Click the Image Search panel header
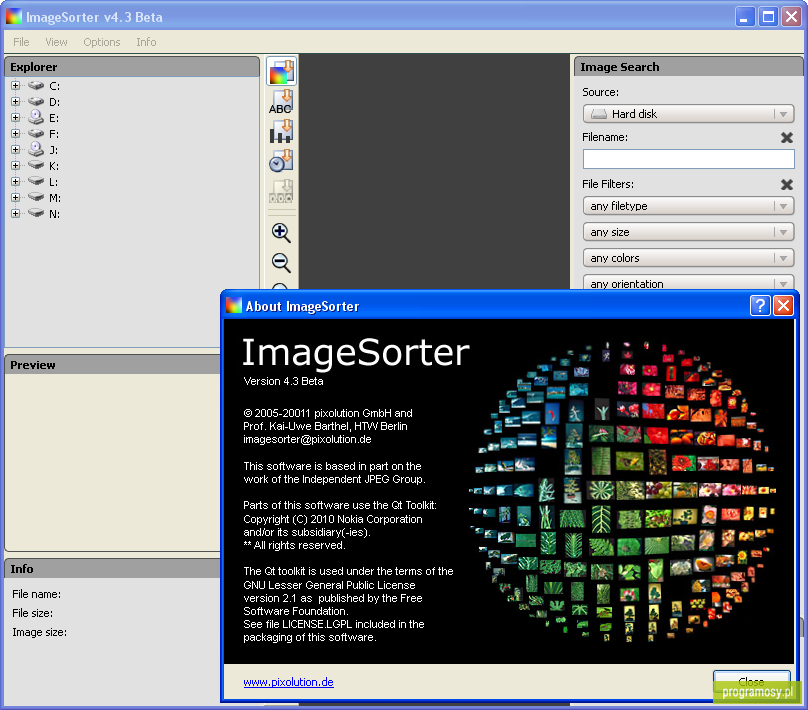The image size is (808, 710). click(688, 67)
